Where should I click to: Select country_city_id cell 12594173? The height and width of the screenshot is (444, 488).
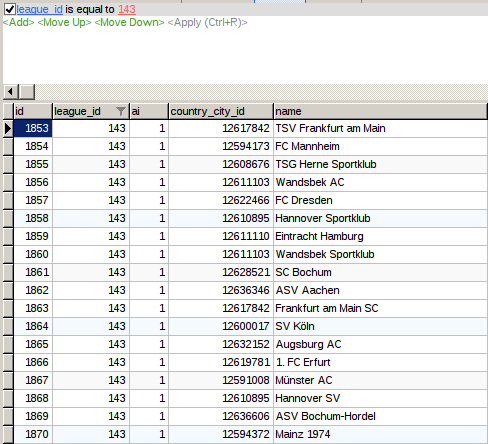click(x=221, y=146)
